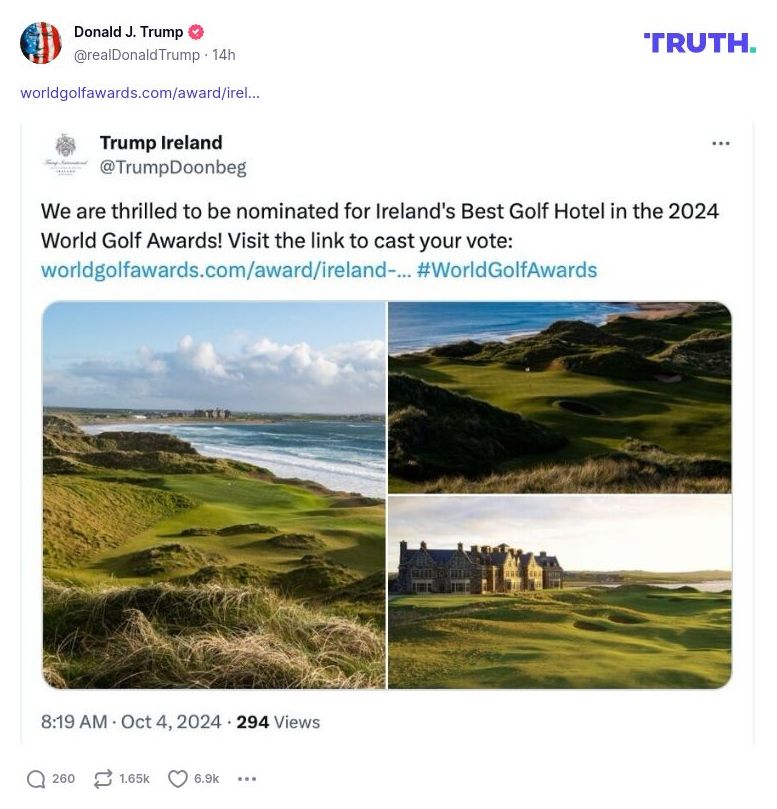Click the #WorldGolfAwards hashtag
This screenshot has height=809, width=777.
point(507,270)
